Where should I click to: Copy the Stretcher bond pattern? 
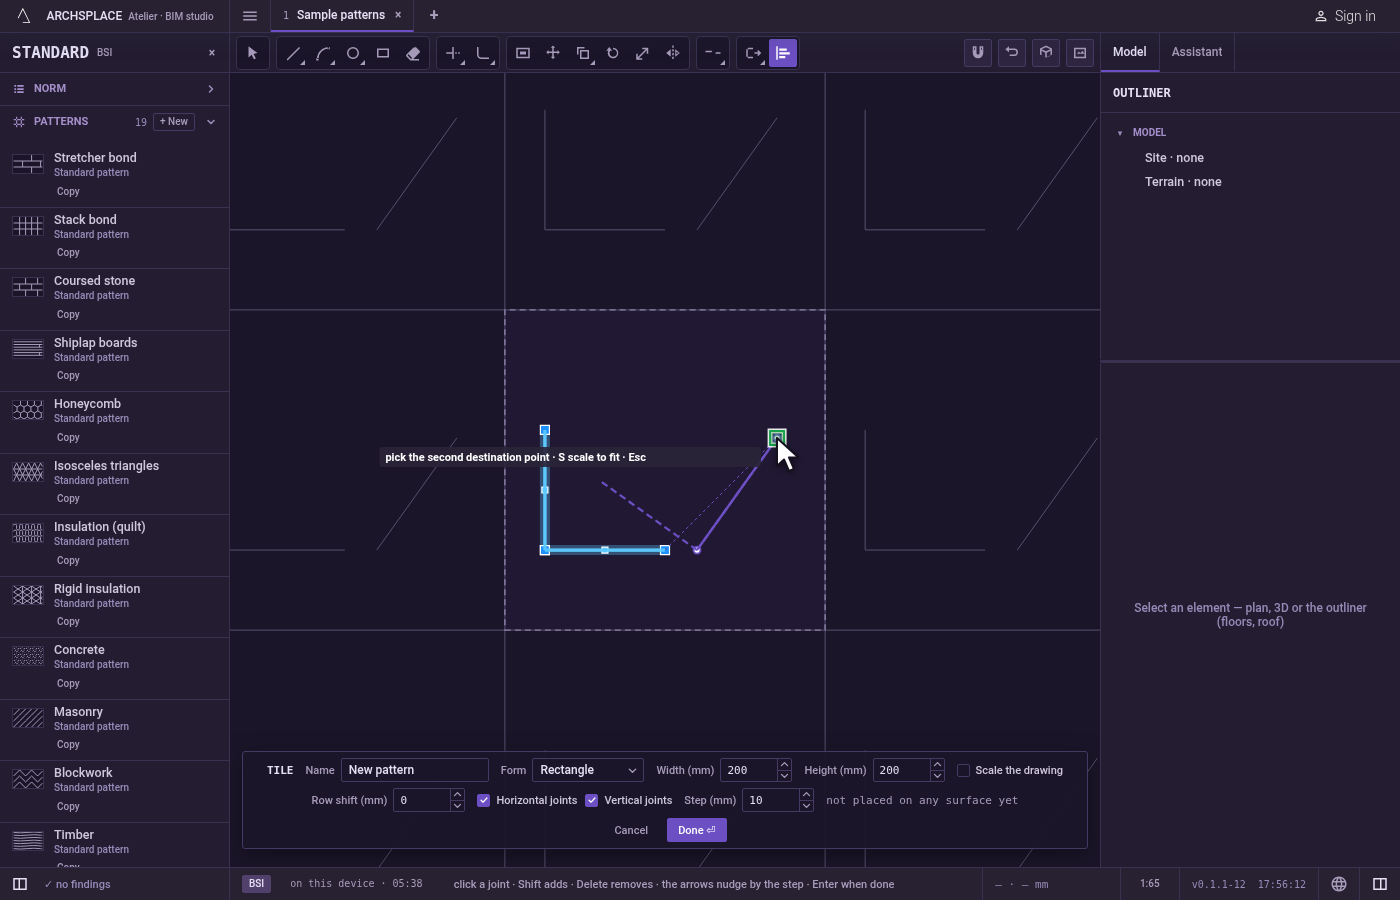click(68, 191)
